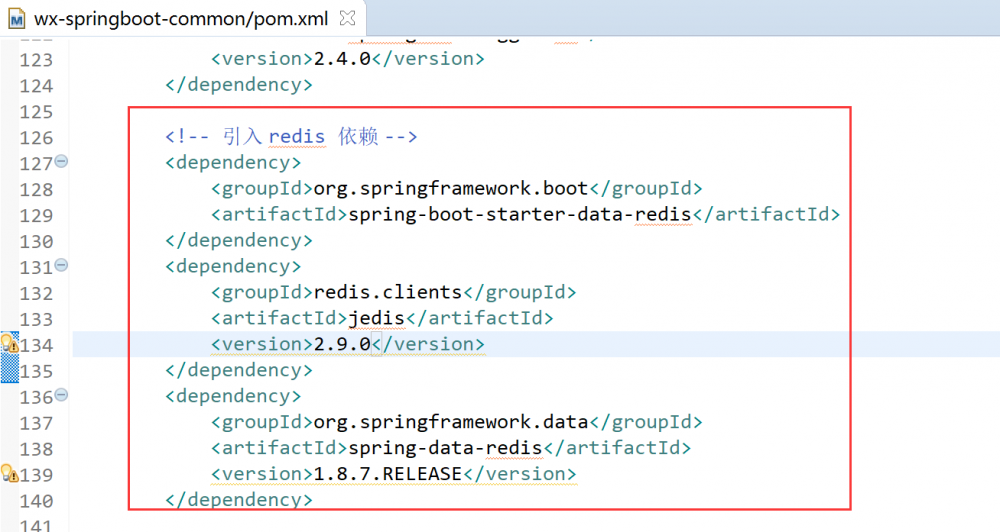
Task: Close the pom.xml editor tab
Action: [x=347, y=18]
